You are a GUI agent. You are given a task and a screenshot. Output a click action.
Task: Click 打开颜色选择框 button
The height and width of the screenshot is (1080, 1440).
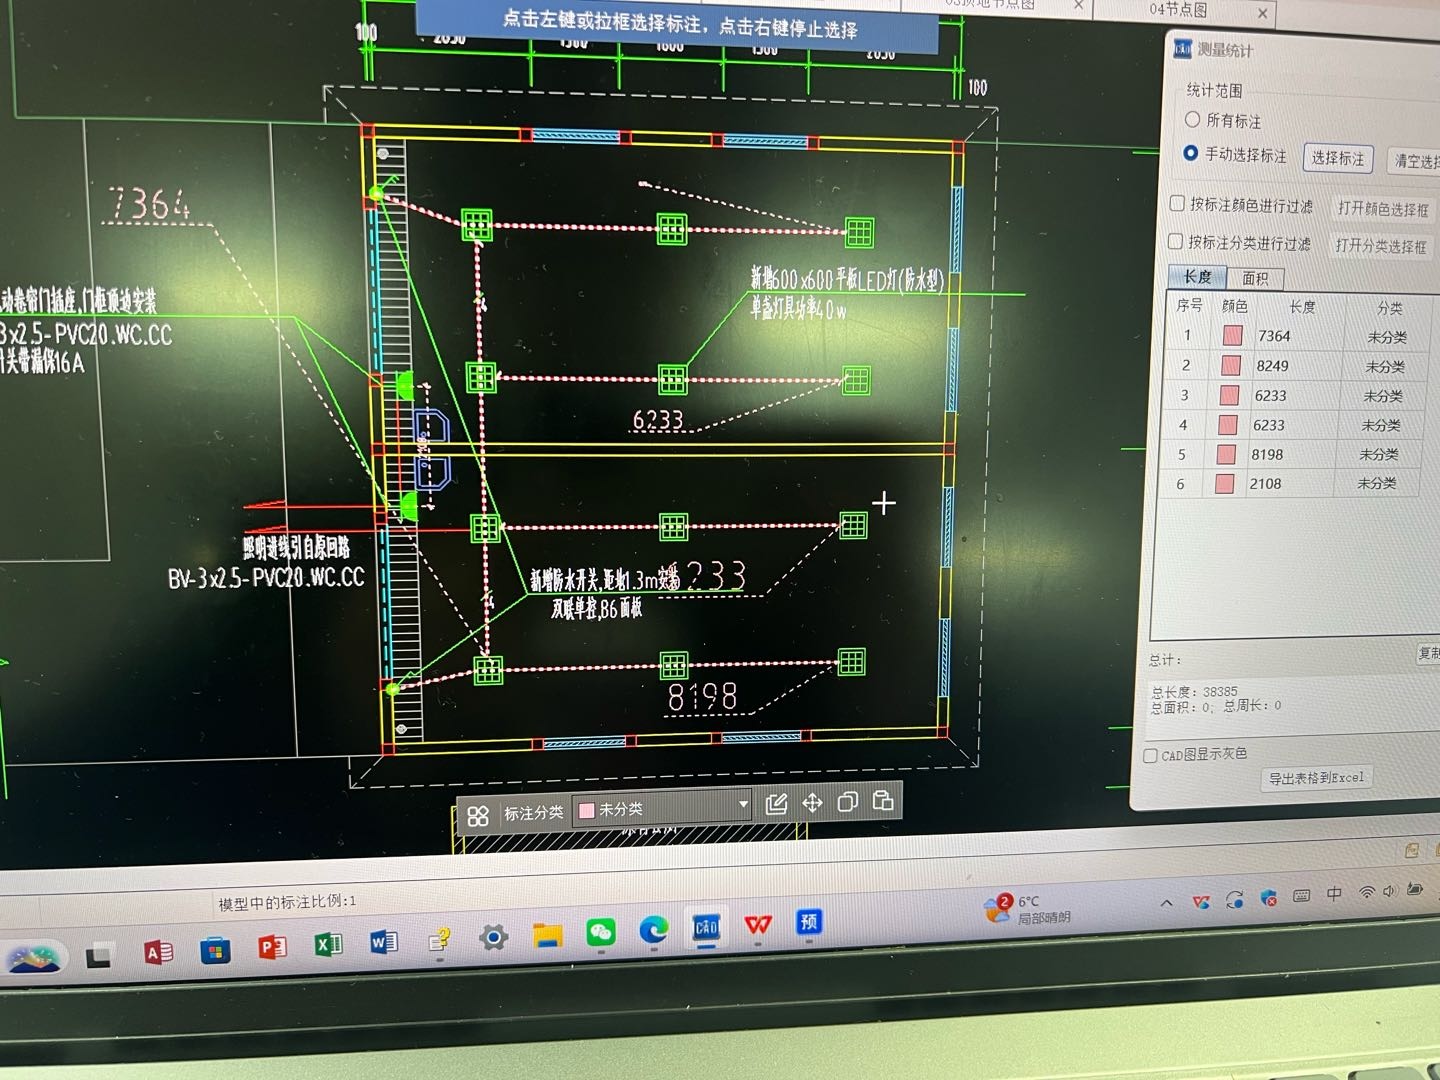(x=1383, y=208)
